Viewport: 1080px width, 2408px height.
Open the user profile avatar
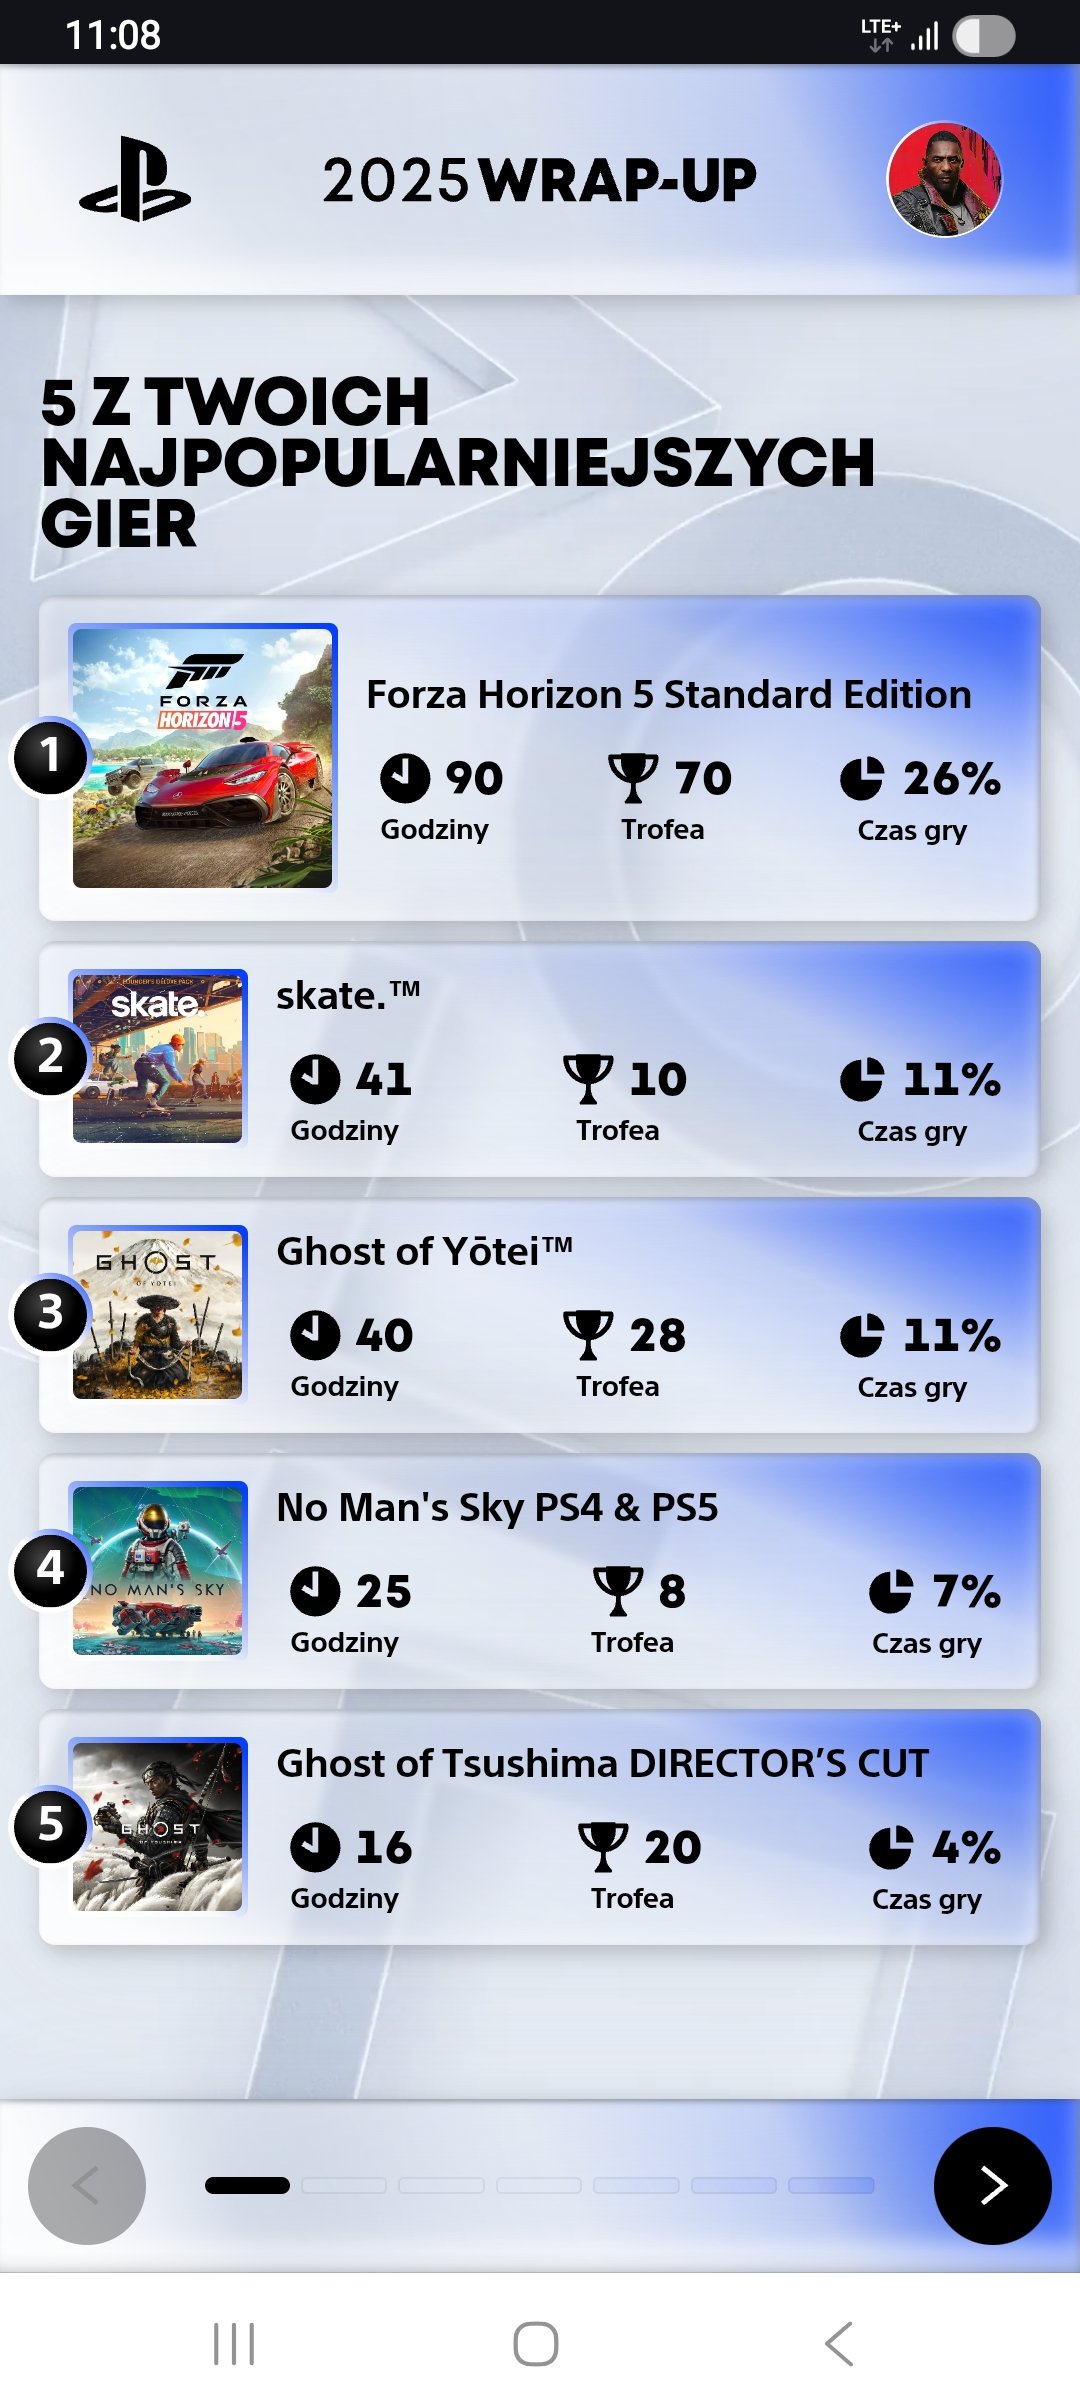(944, 180)
